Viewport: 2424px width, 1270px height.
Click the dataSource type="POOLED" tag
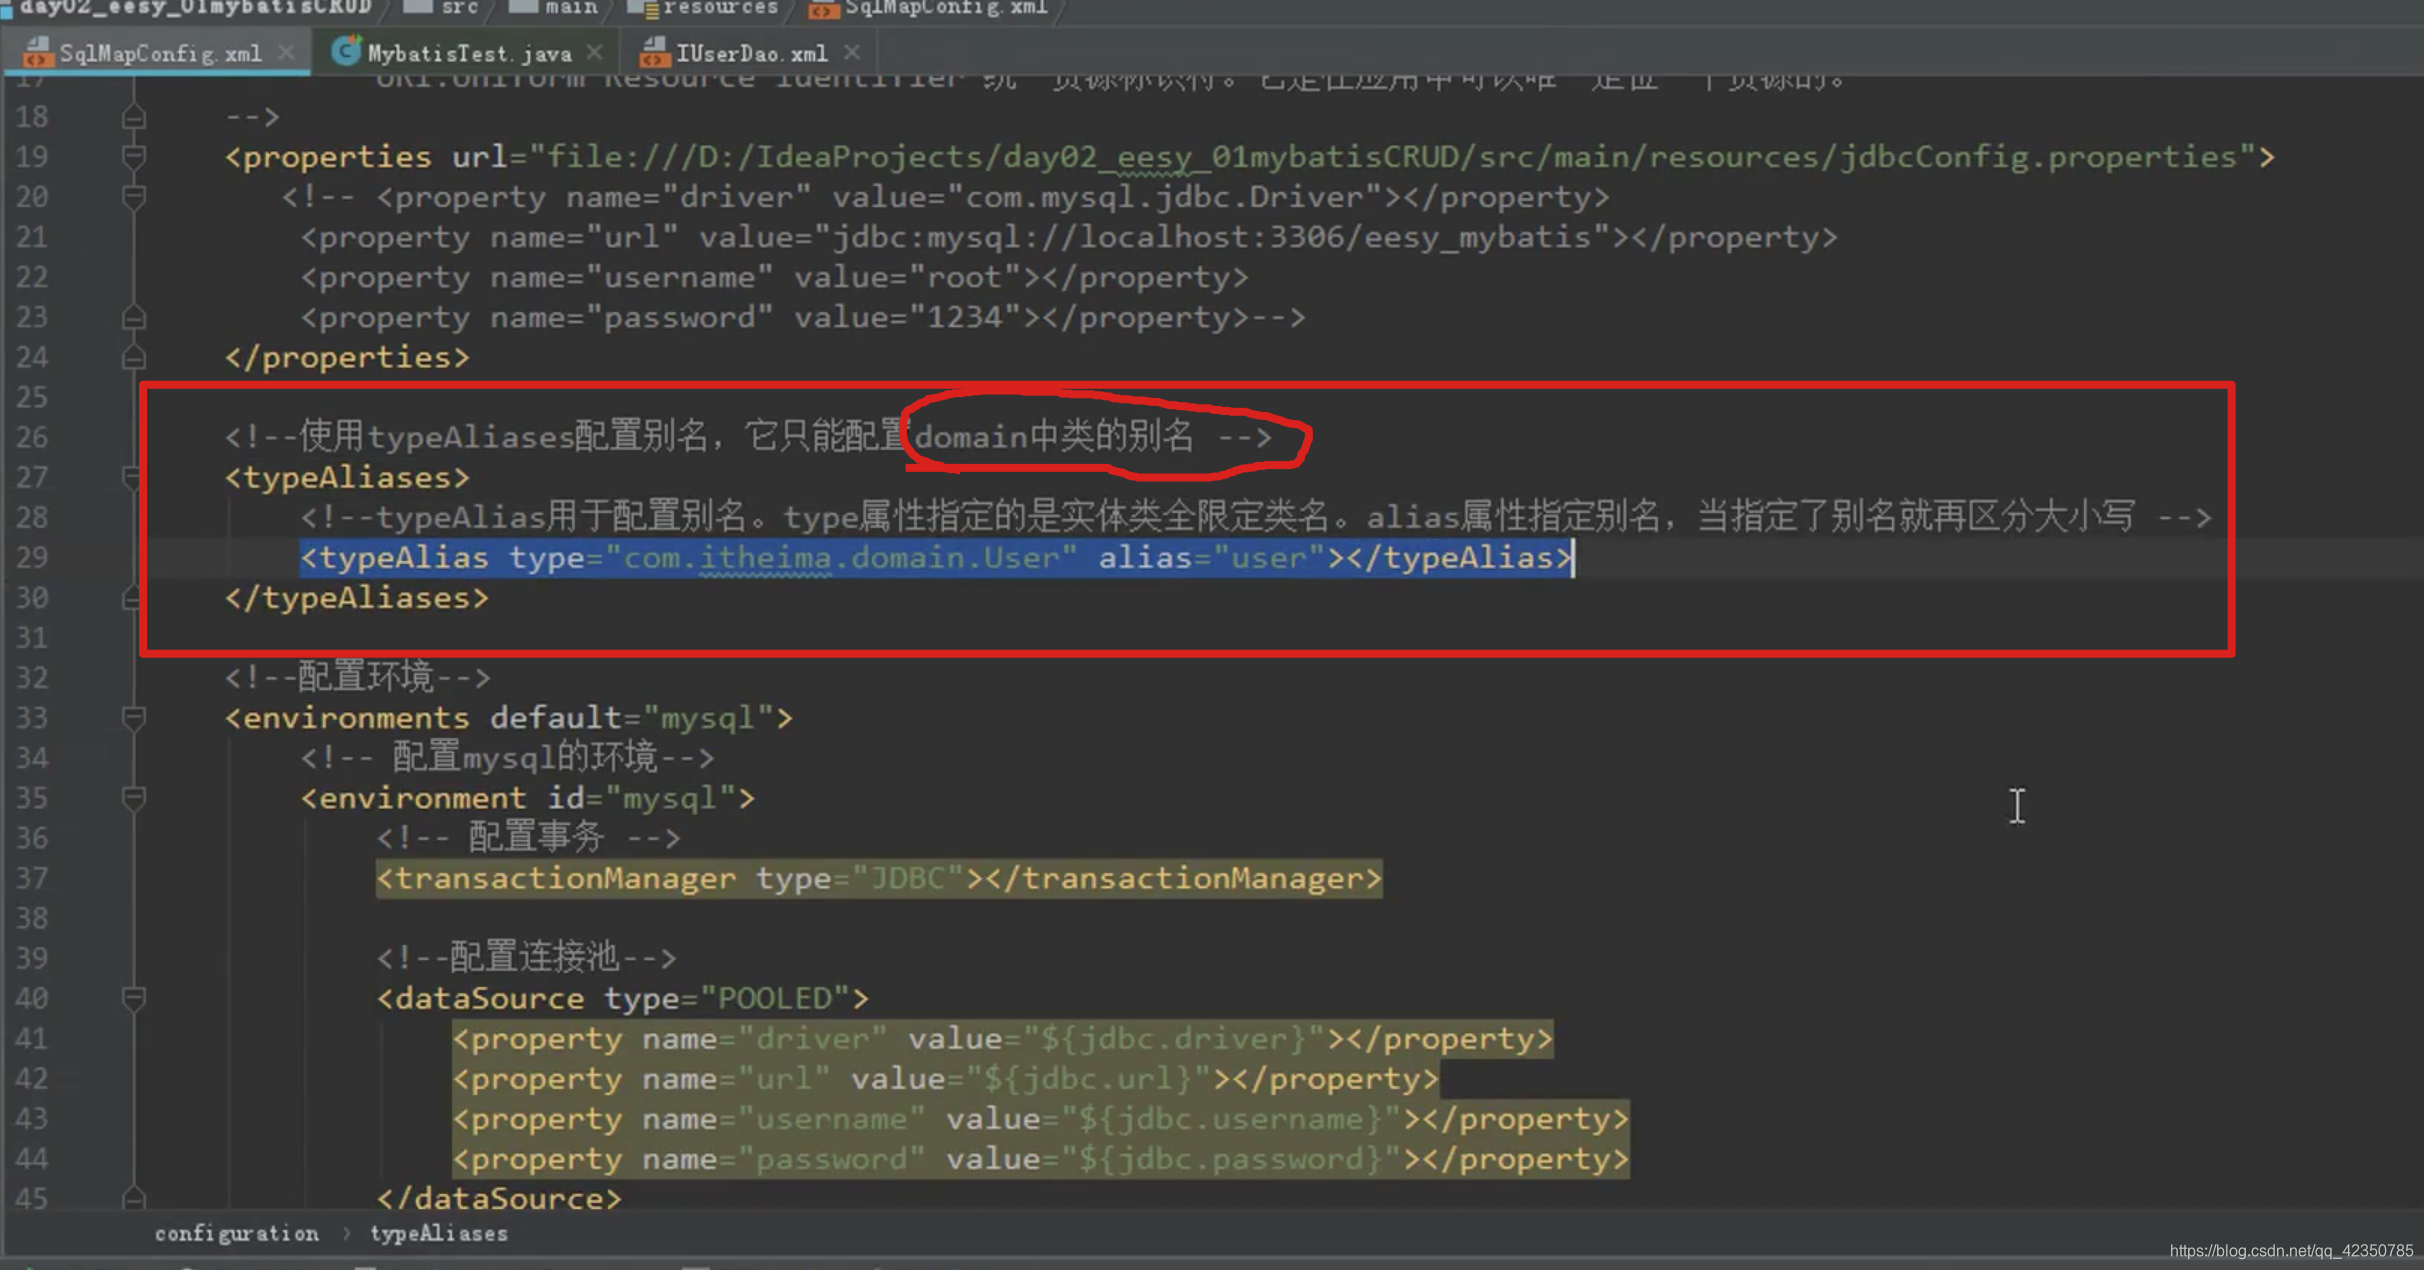(x=622, y=998)
